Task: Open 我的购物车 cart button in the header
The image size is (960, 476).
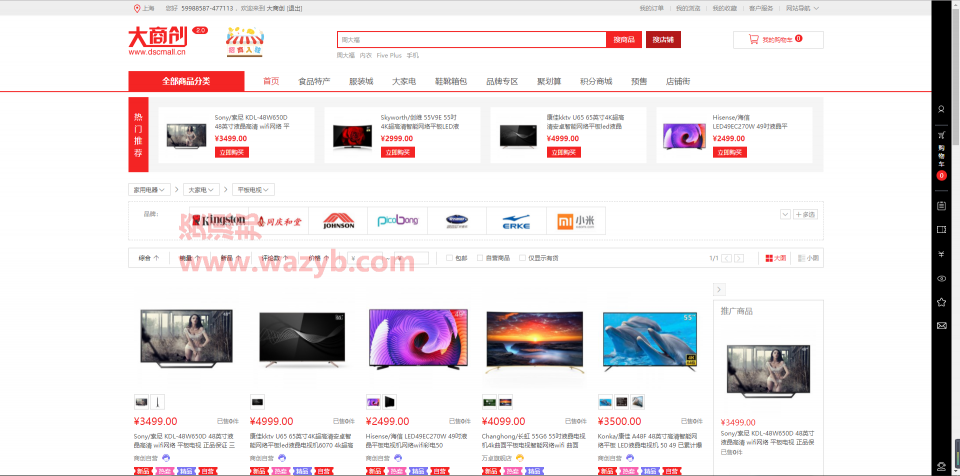Action: tap(778, 39)
